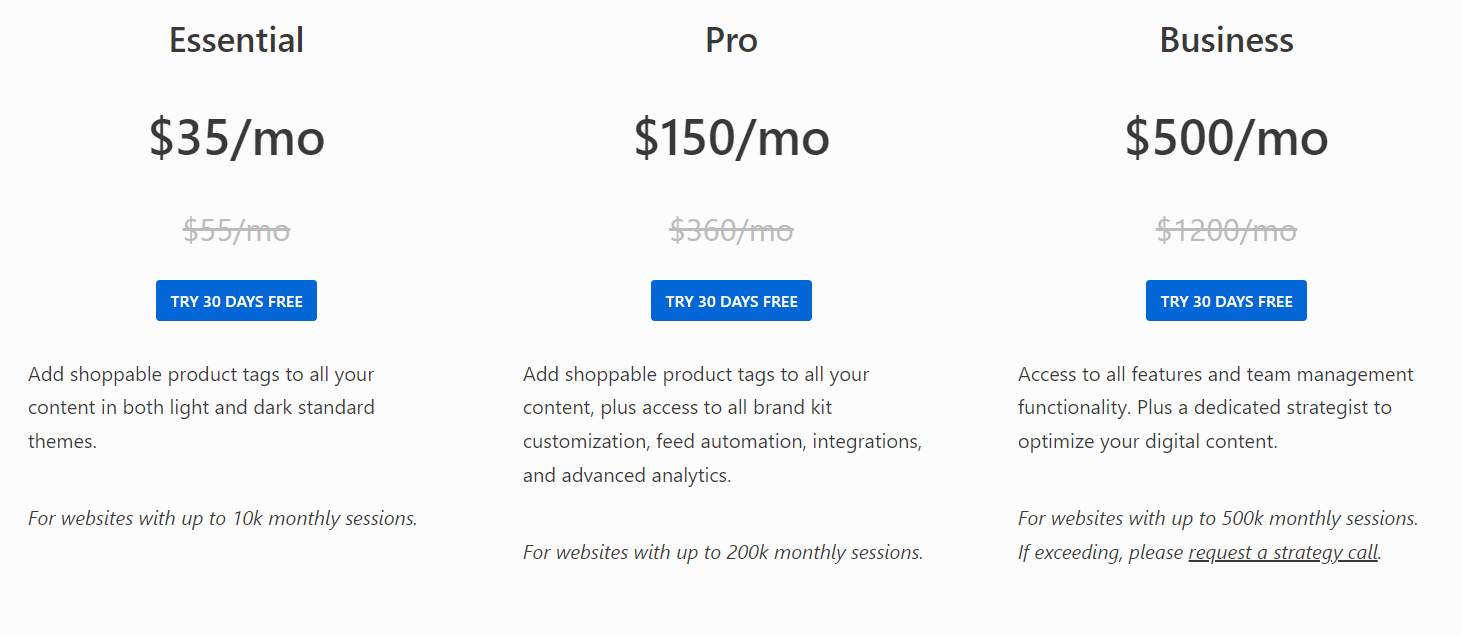Viewport: 1462px width, 636px height.
Task: Click the $35/mo price
Action: point(236,137)
